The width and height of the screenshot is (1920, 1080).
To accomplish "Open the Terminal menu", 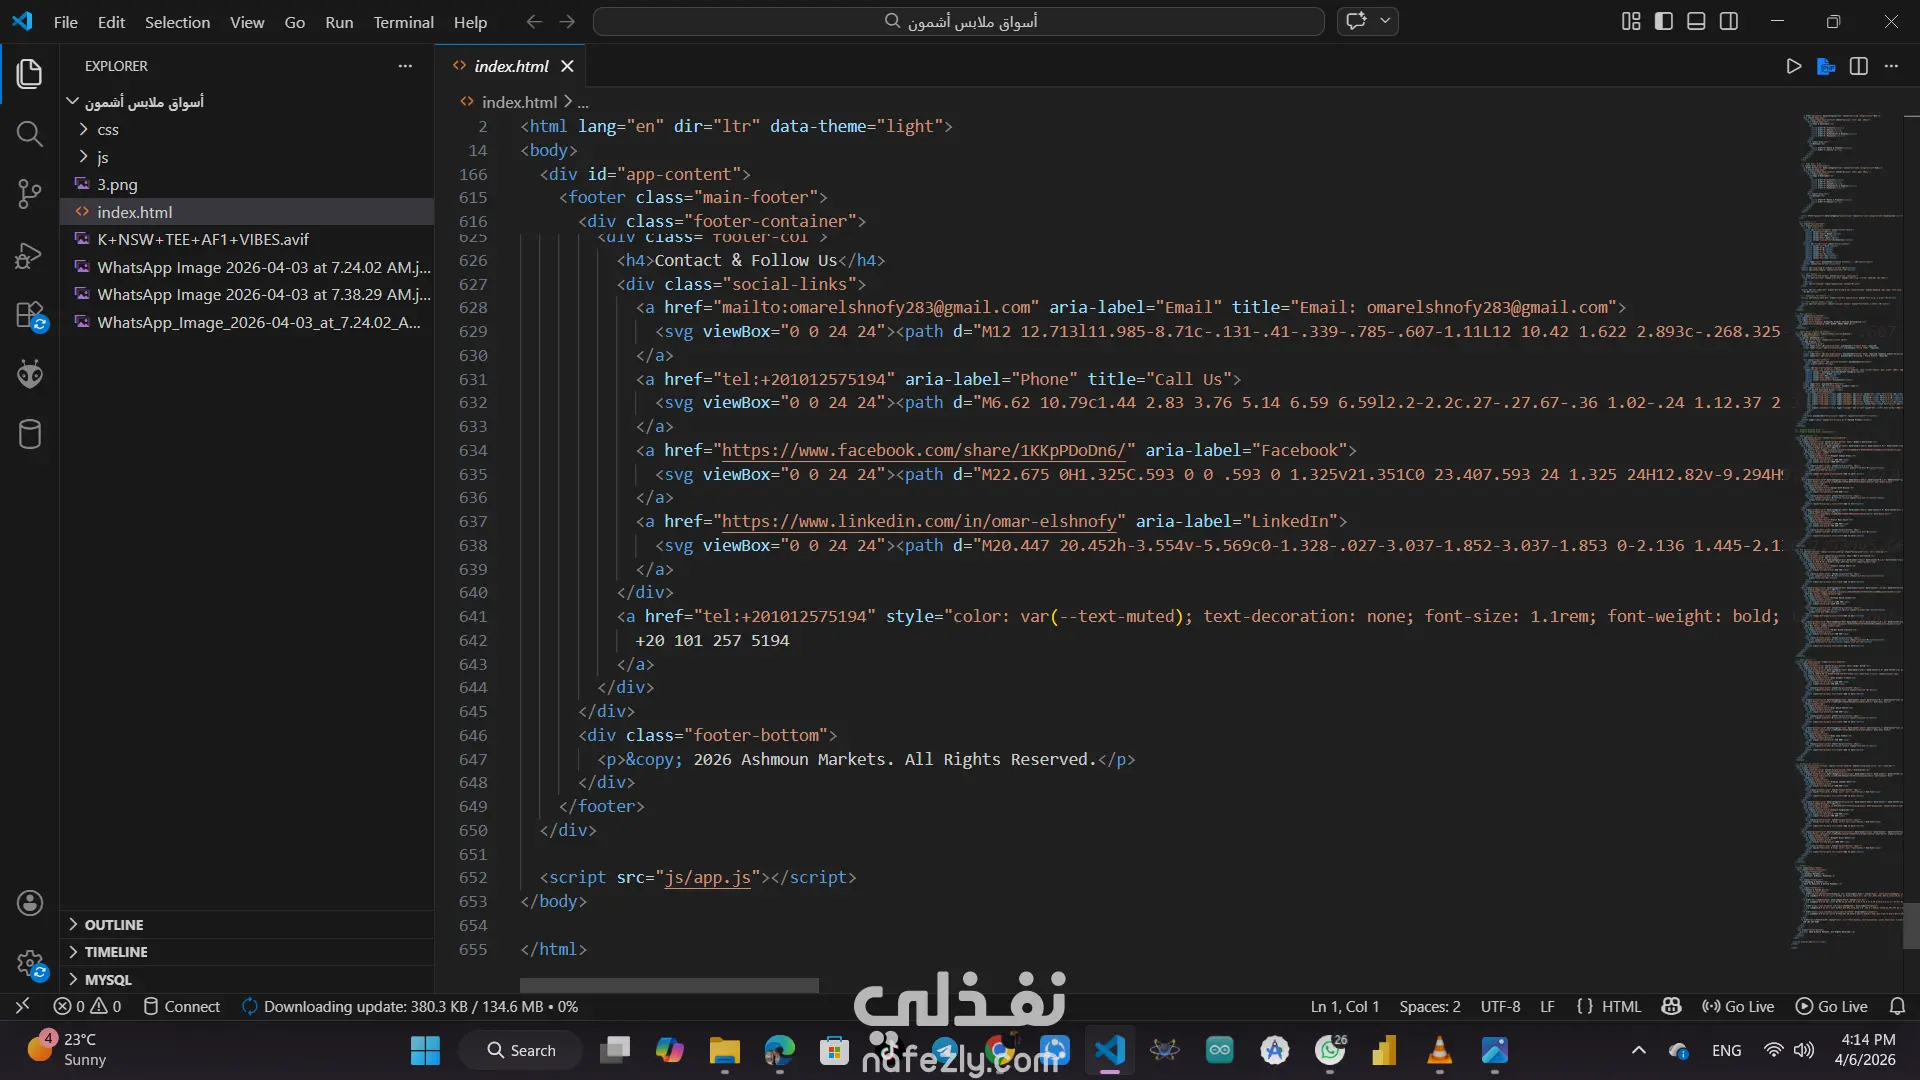I will [x=403, y=22].
